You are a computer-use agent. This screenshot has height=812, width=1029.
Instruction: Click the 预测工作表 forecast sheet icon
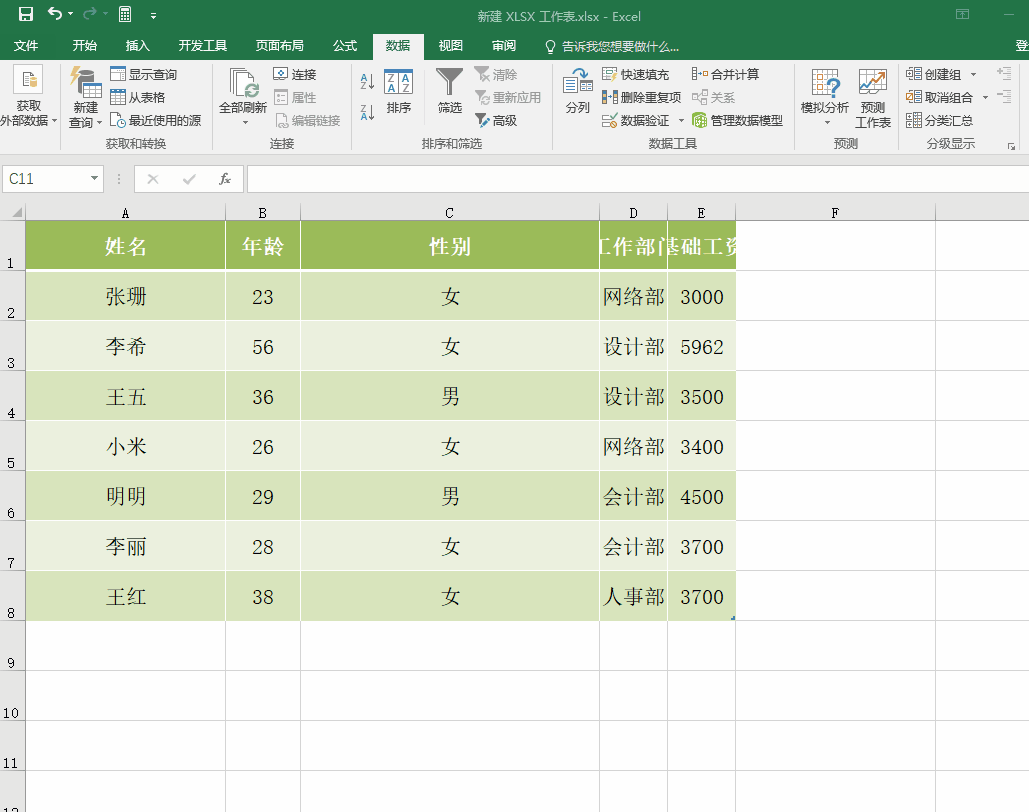click(873, 83)
